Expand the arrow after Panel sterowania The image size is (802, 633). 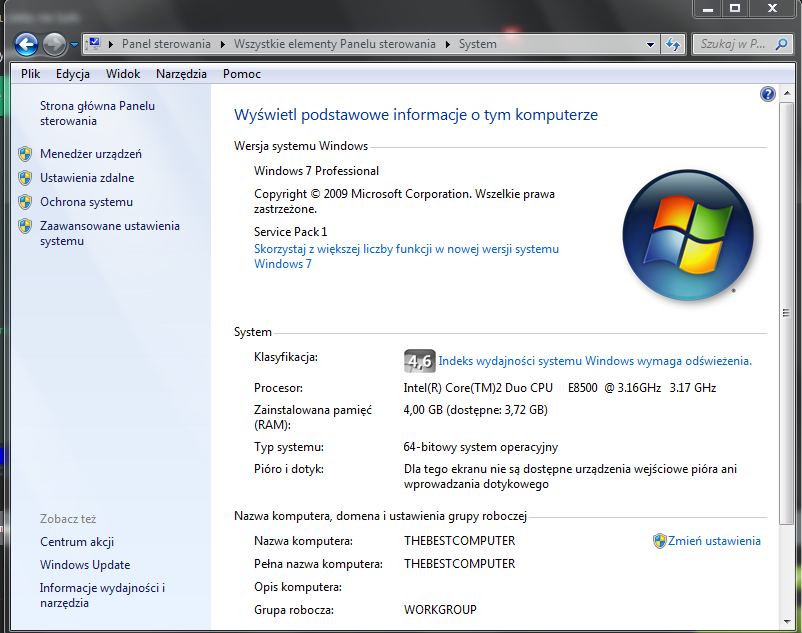pos(222,44)
